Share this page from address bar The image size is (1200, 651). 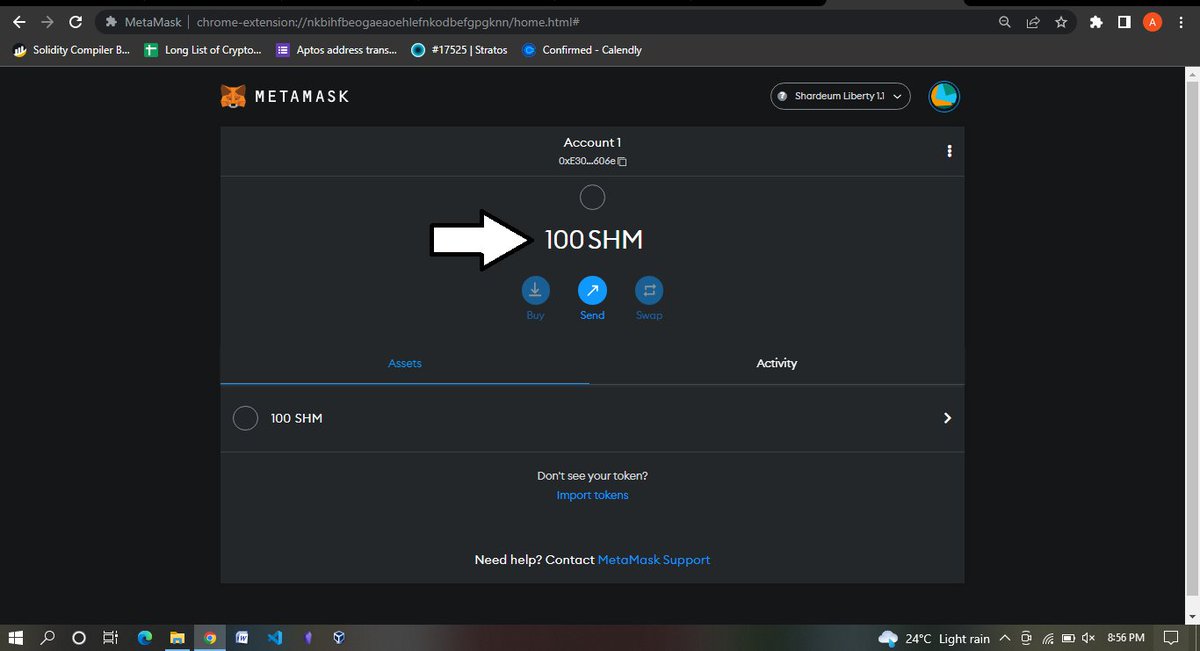pyautogui.click(x=1033, y=21)
